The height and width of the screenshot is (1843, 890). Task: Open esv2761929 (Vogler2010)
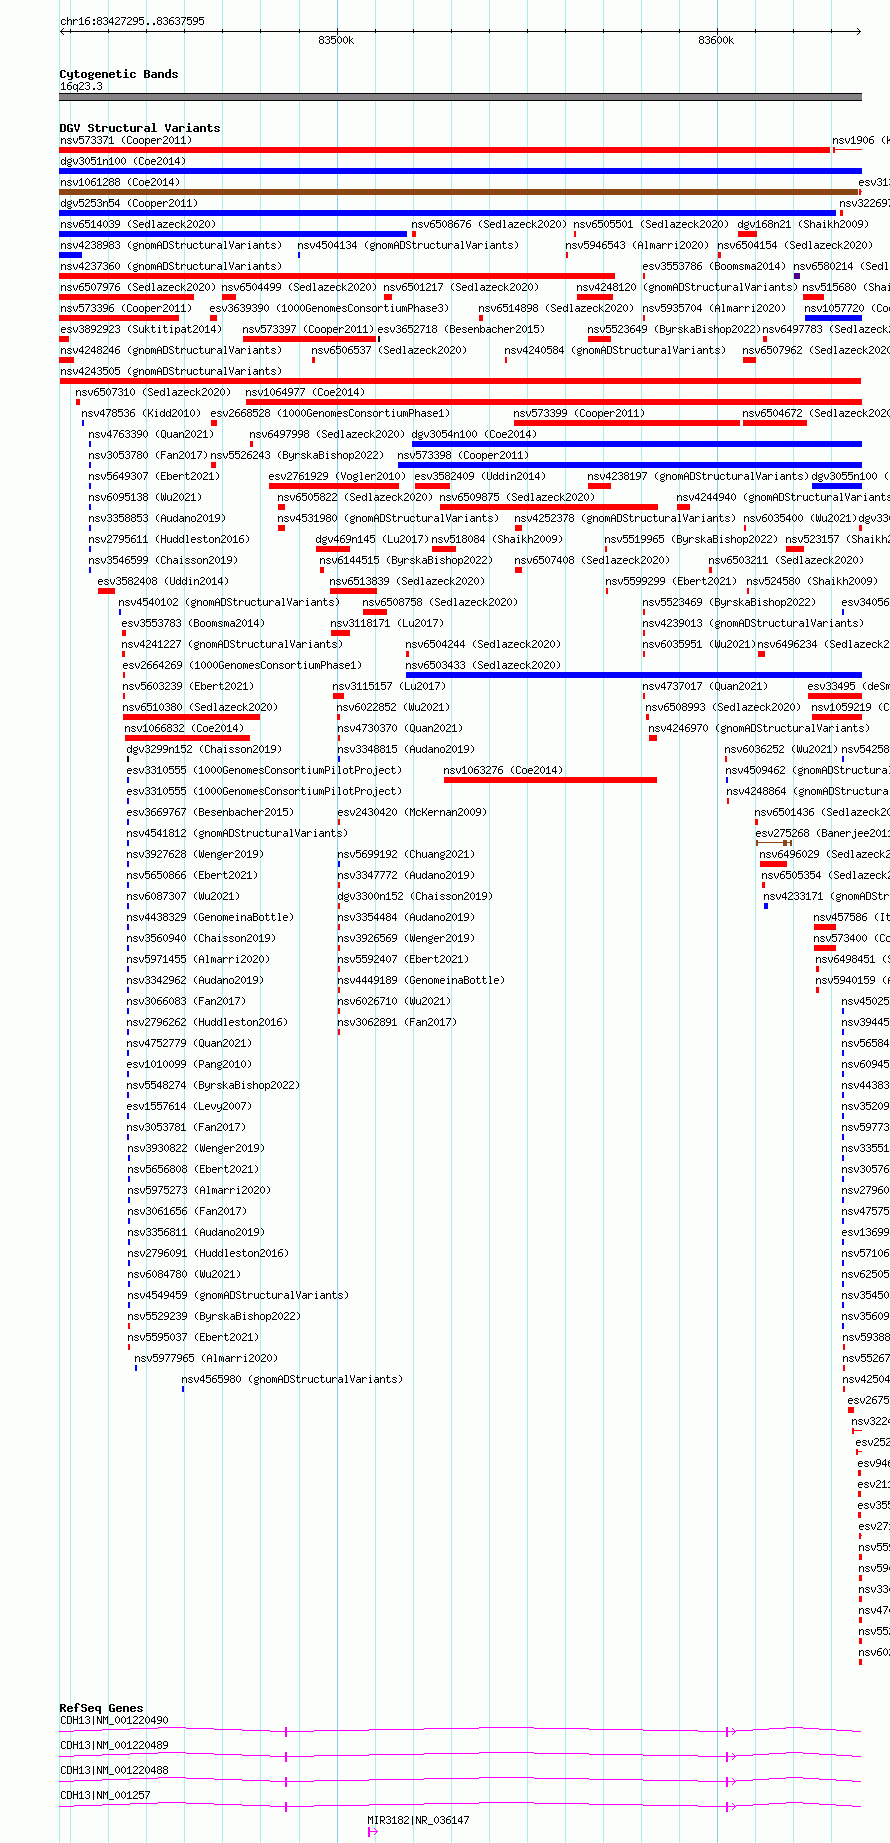[337, 476]
